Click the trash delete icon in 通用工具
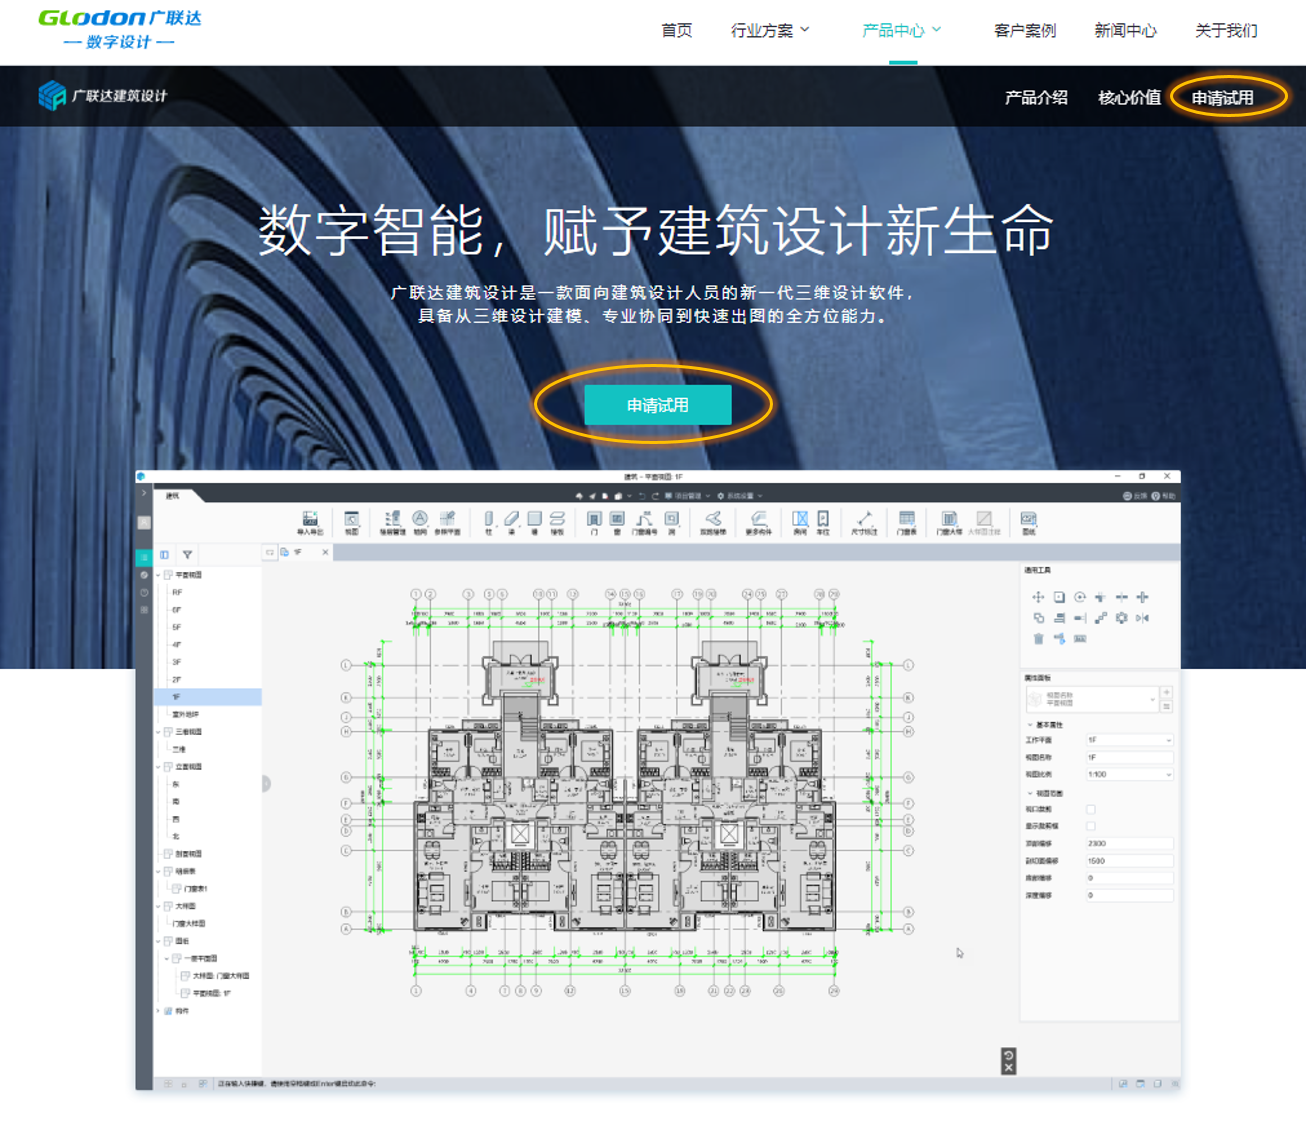The width and height of the screenshot is (1306, 1121). tap(1038, 639)
